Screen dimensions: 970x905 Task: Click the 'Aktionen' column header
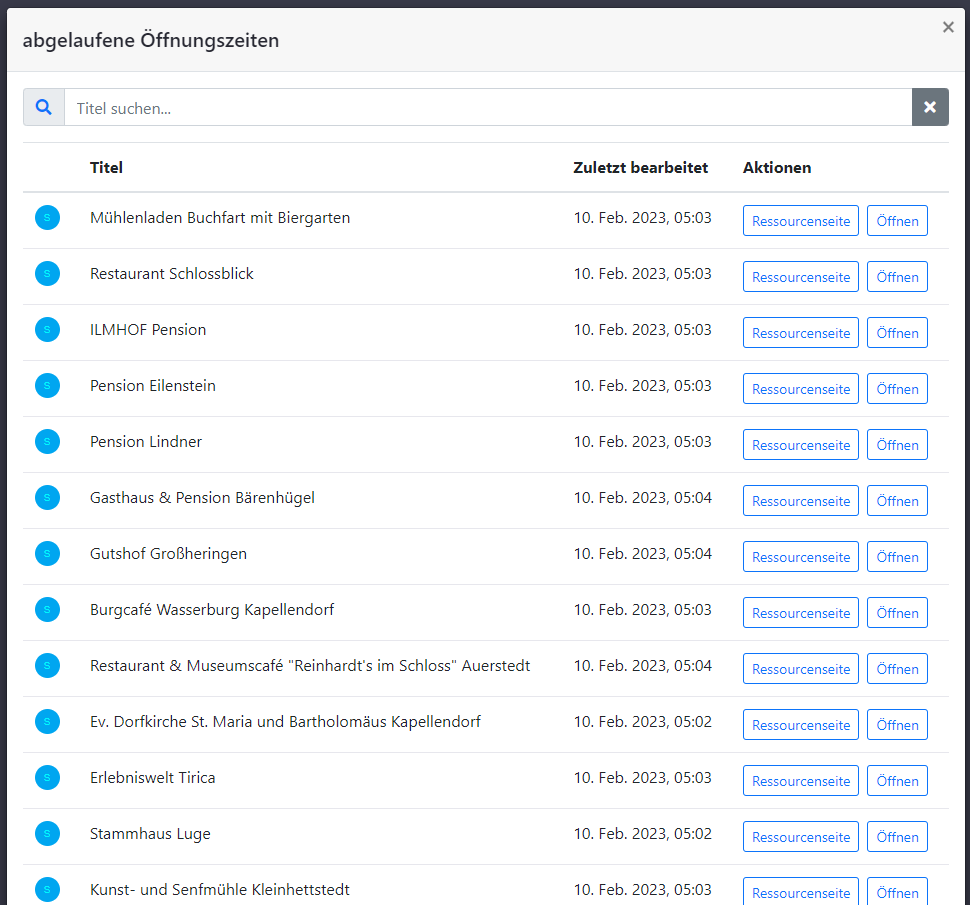[x=777, y=168]
